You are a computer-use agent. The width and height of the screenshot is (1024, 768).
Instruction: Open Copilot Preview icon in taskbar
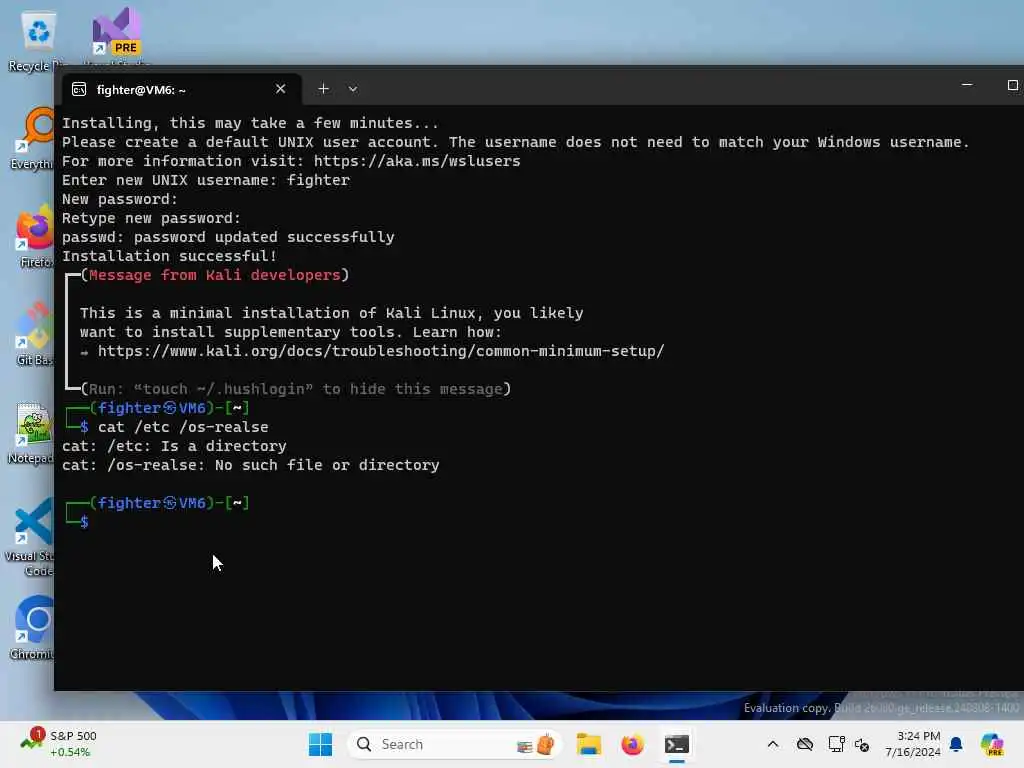(x=992, y=744)
